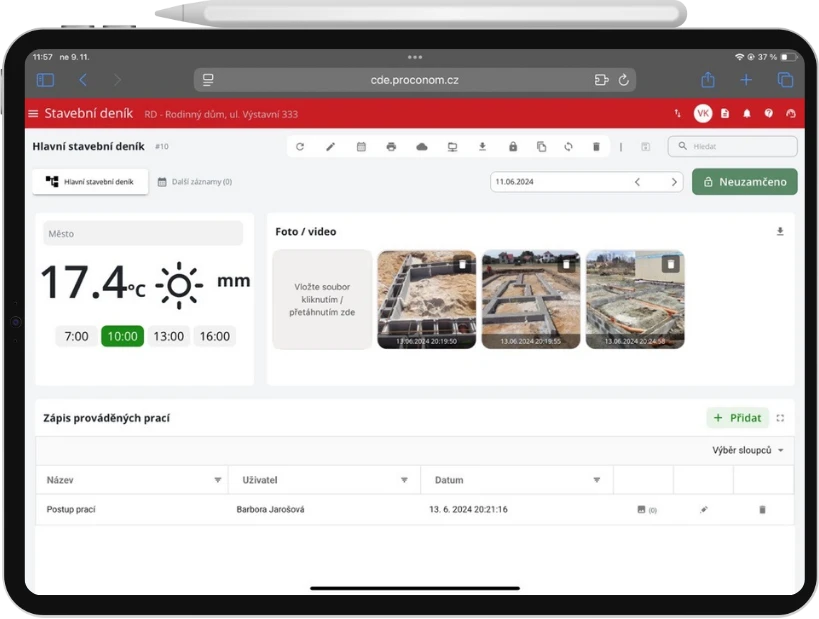Click the cloud icon in the toolbar
Image resolution: width=819 pixels, height=619 pixels.
click(x=422, y=147)
